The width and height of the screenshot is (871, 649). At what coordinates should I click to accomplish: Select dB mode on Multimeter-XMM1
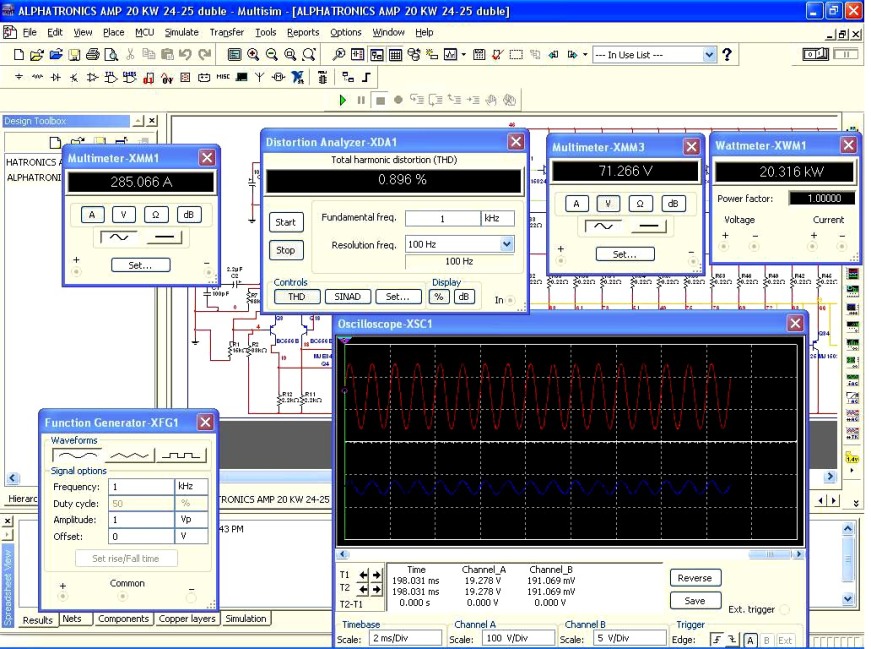[188, 214]
